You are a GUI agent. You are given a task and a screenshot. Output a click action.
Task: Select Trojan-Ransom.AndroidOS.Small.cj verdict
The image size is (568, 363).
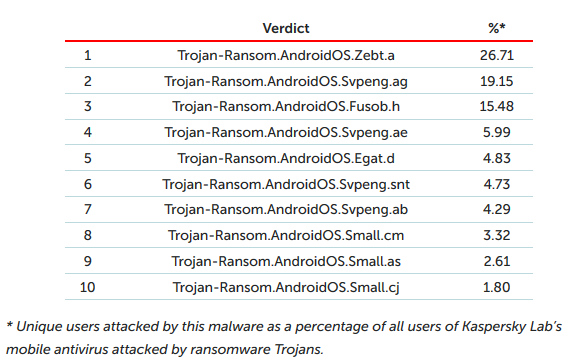click(286, 287)
